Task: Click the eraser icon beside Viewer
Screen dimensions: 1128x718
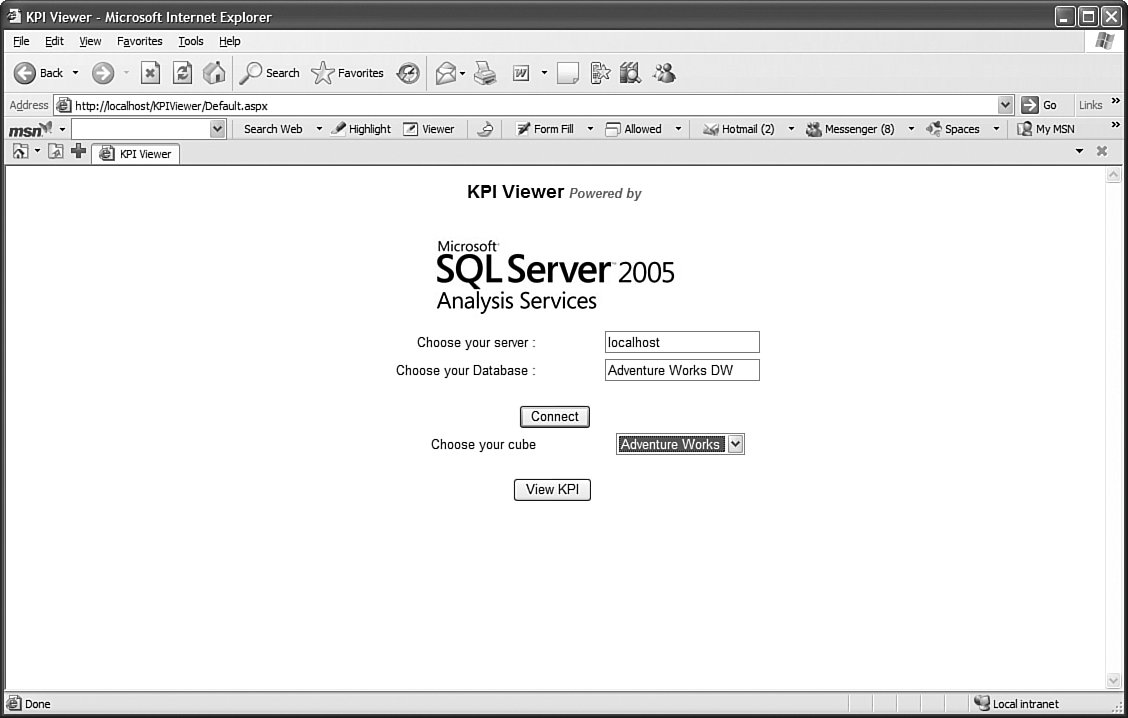Action: (486, 129)
